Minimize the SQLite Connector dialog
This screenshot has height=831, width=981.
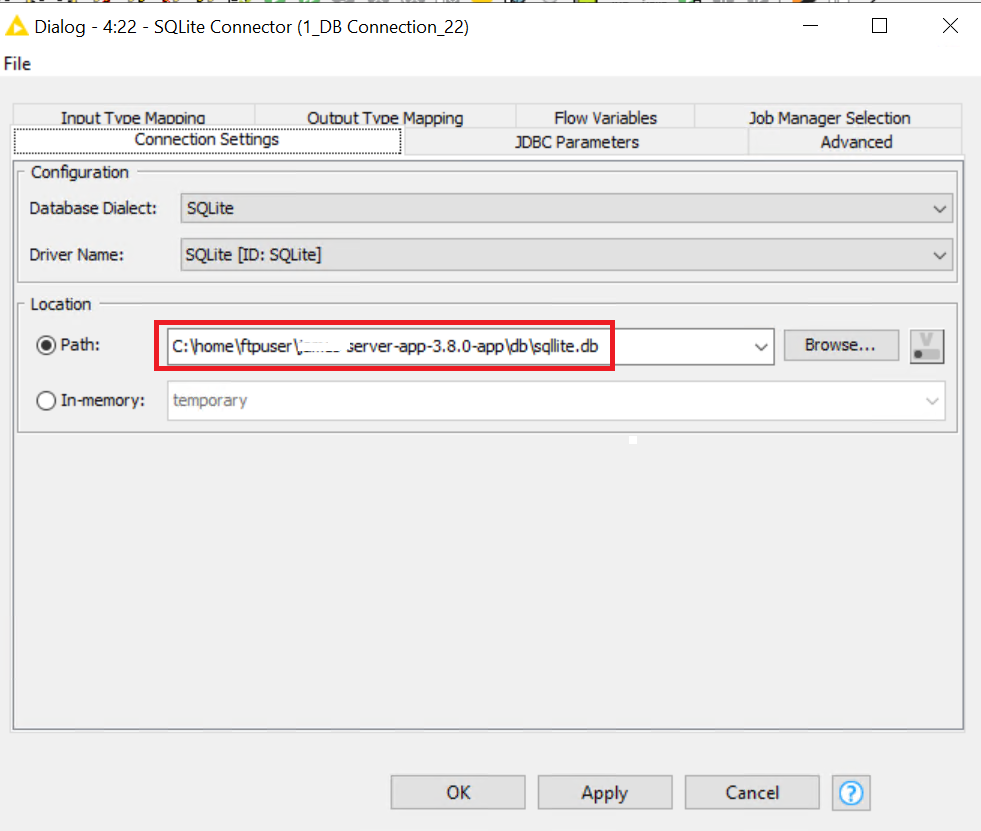(811, 26)
